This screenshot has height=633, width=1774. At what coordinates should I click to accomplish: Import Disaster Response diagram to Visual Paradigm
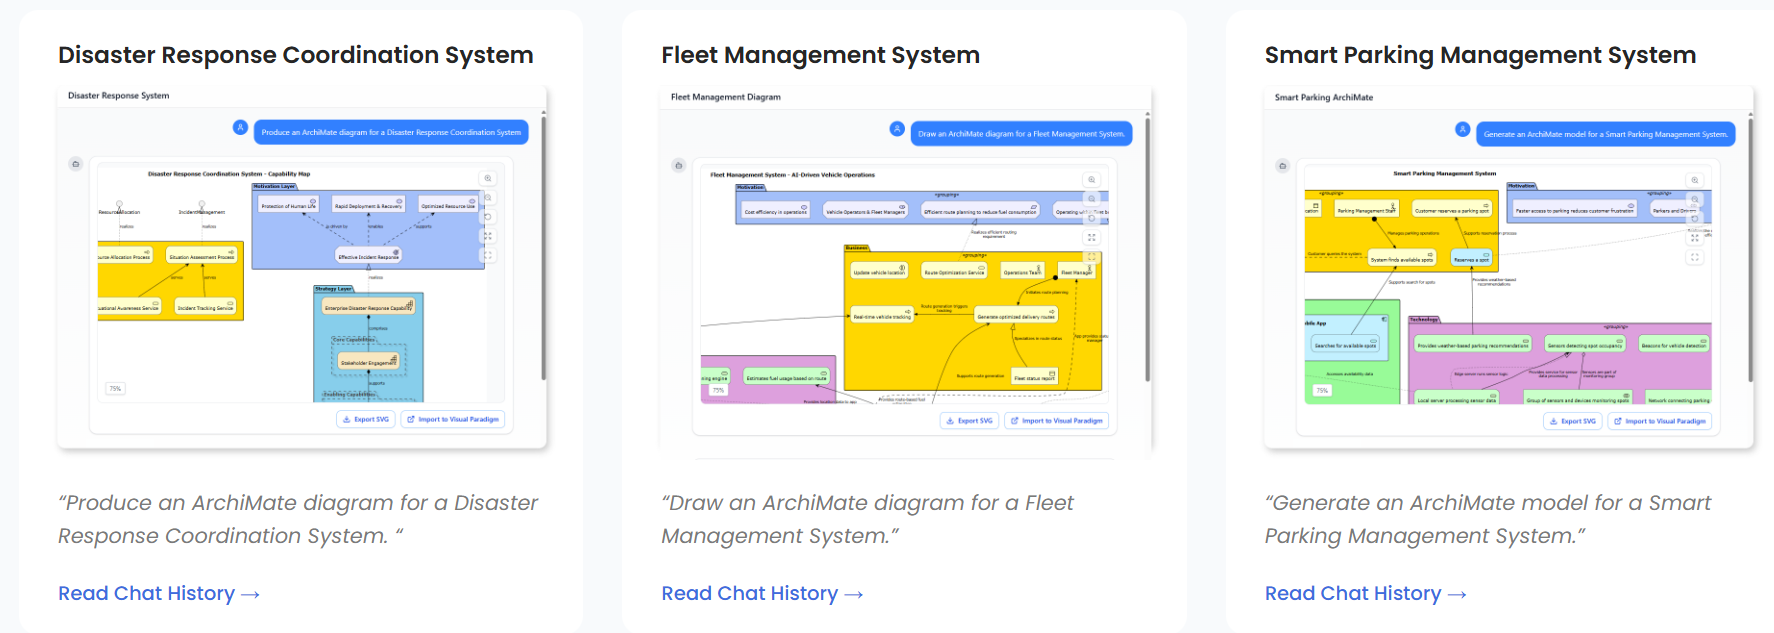click(x=453, y=420)
